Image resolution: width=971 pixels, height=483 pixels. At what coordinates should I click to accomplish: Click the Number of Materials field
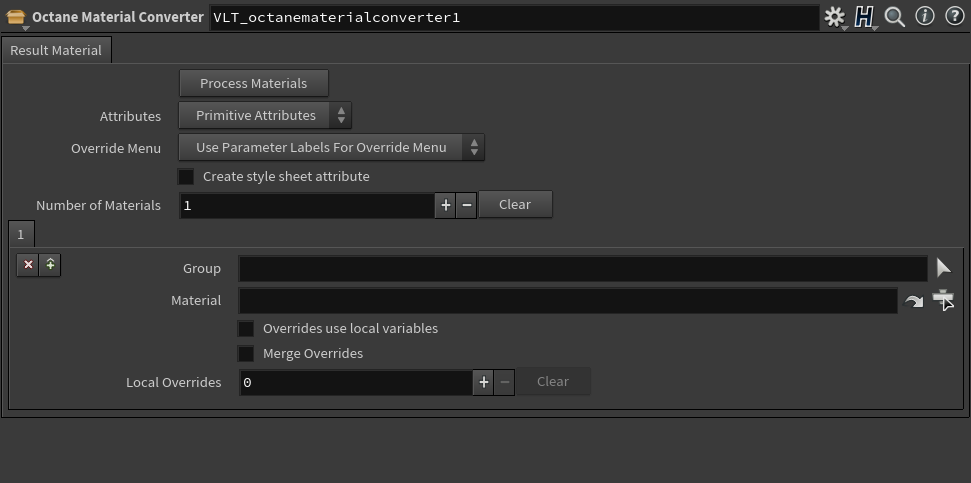[x=307, y=206]
